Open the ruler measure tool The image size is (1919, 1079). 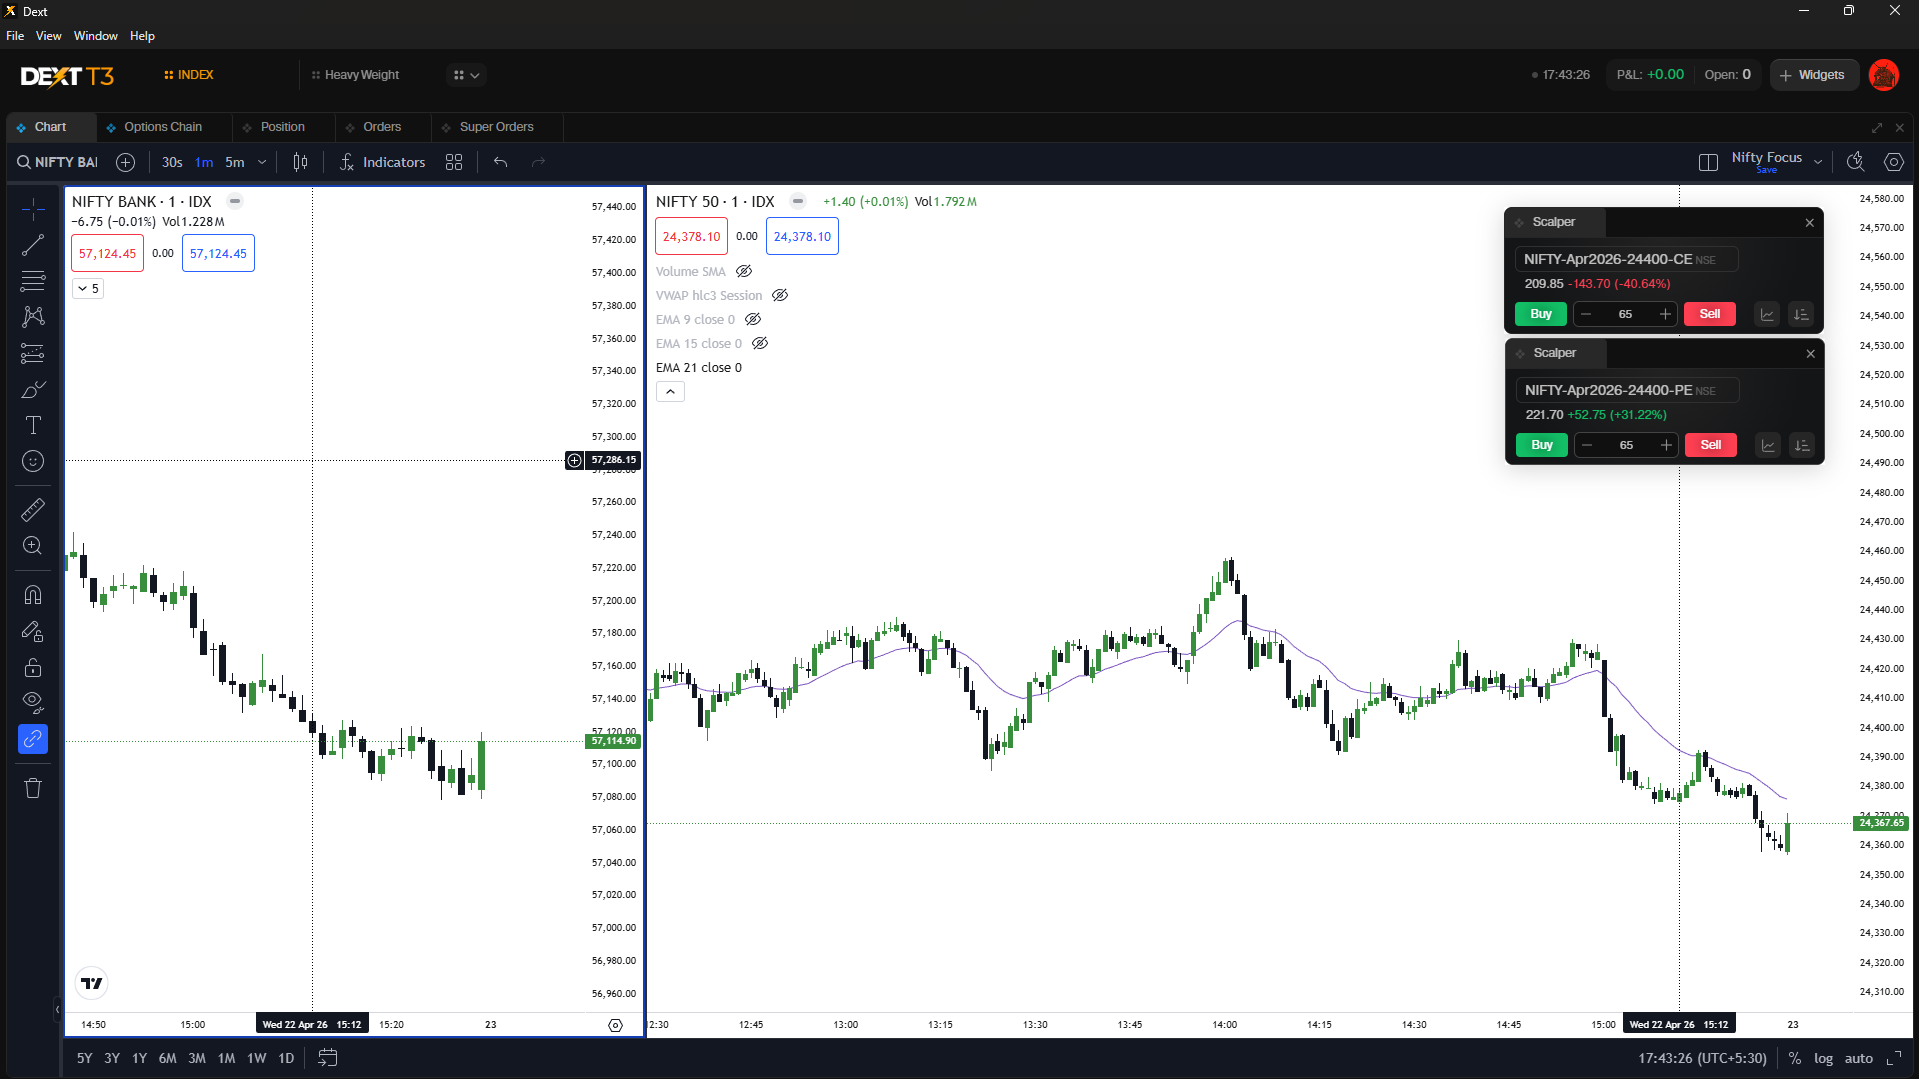tap(33, 510)
